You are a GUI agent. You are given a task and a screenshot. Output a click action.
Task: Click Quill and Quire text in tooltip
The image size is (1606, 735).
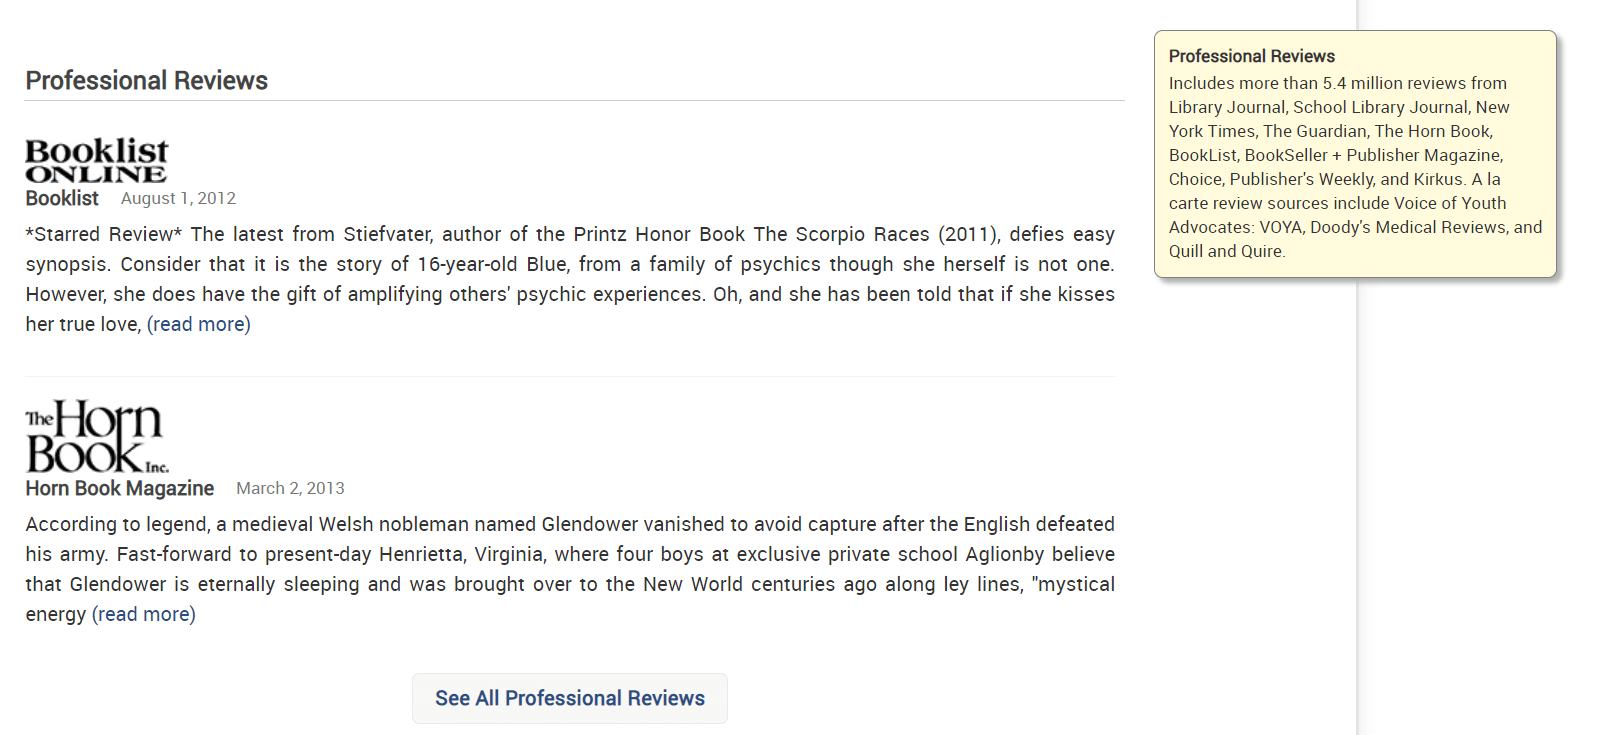coord(1226,251)
